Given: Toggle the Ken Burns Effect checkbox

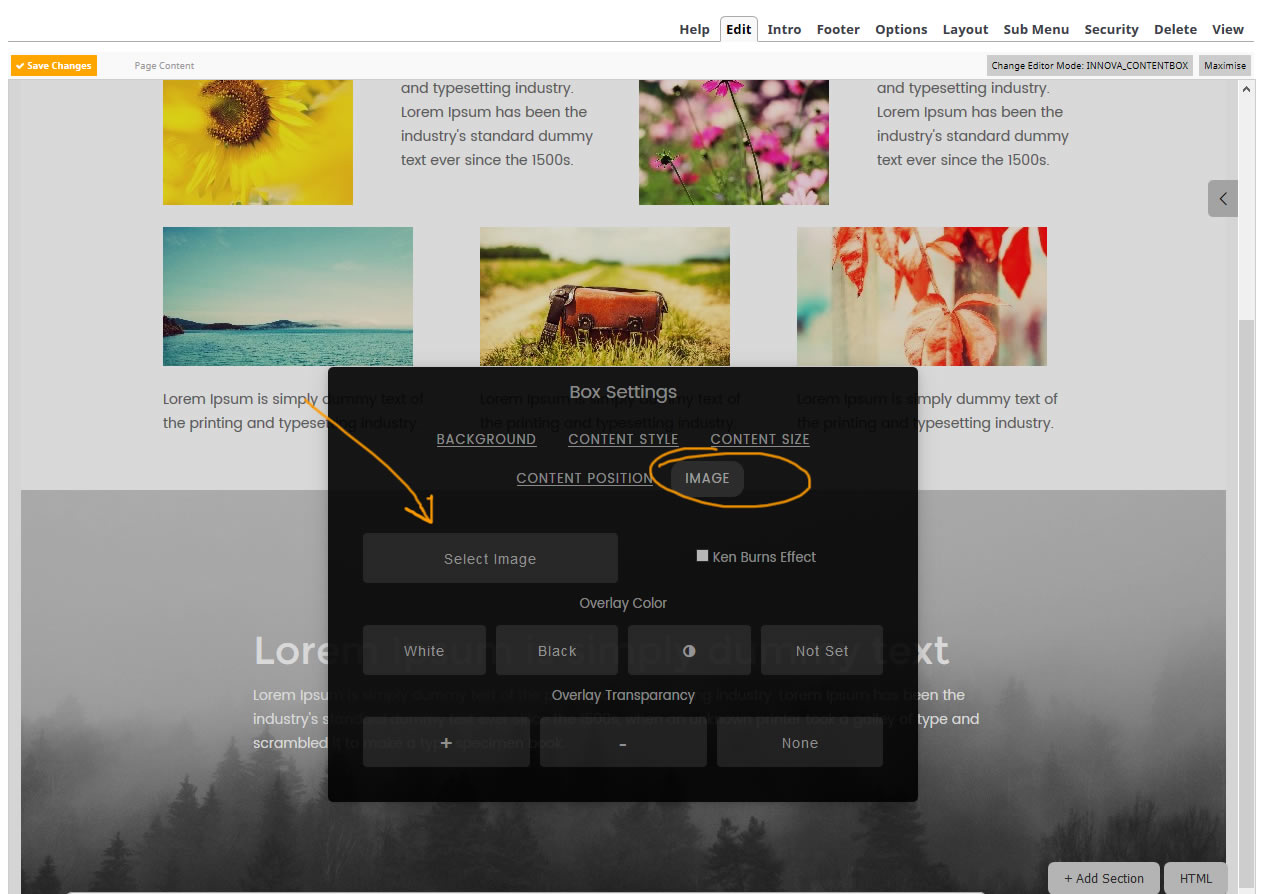Looking at the screenshot, I should click(703, 556).
